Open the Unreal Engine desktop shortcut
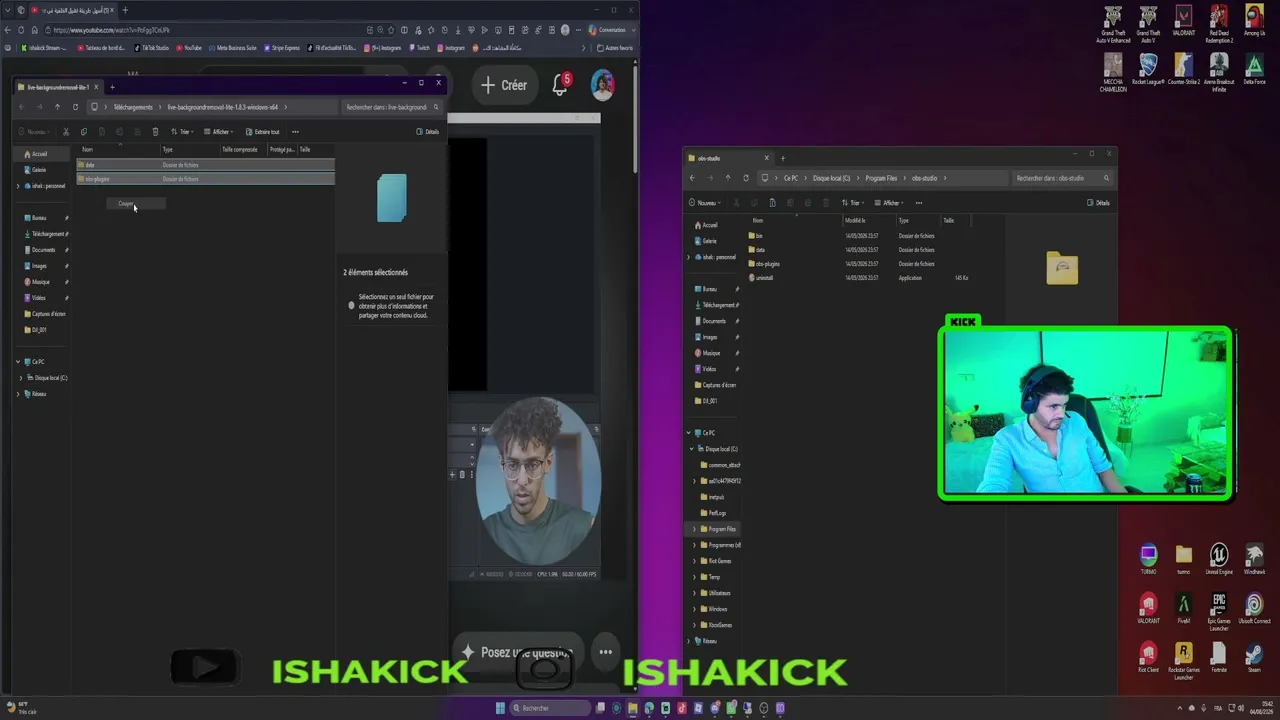The height and width of the screenshot is (720, 1280). tap(1219, 559)
